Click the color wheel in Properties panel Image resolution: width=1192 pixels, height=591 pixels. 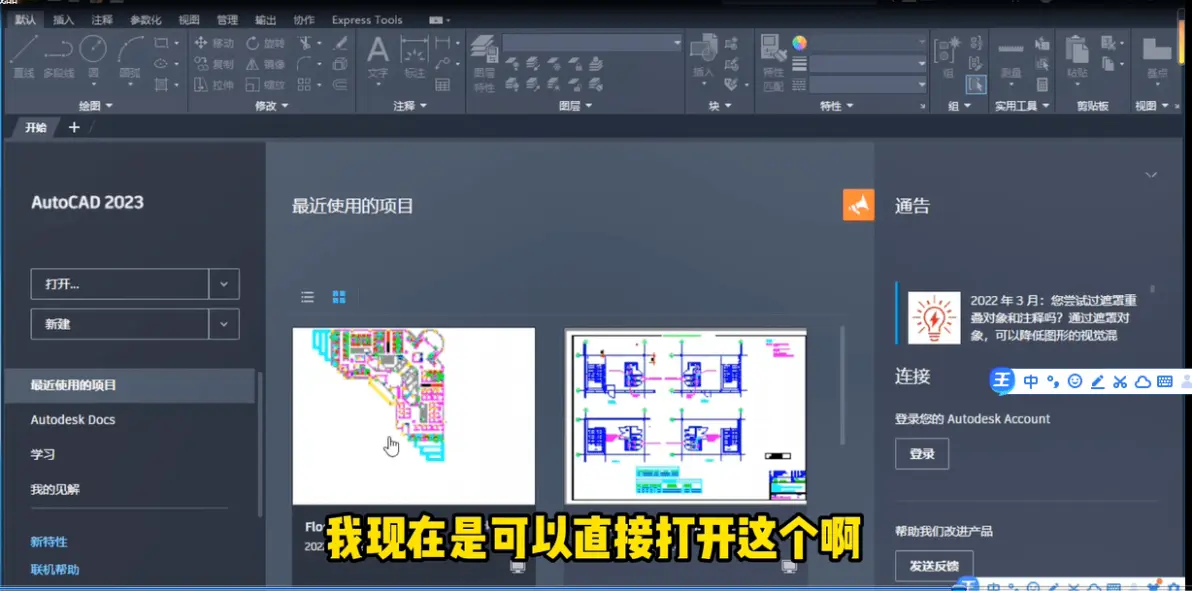(x=799, y=43)
